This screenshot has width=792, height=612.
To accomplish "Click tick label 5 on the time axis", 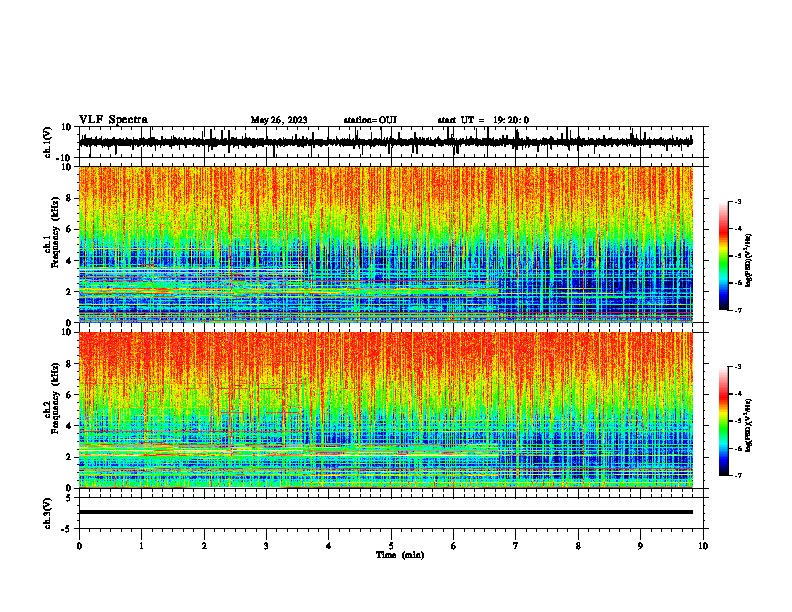I will 391,546.
